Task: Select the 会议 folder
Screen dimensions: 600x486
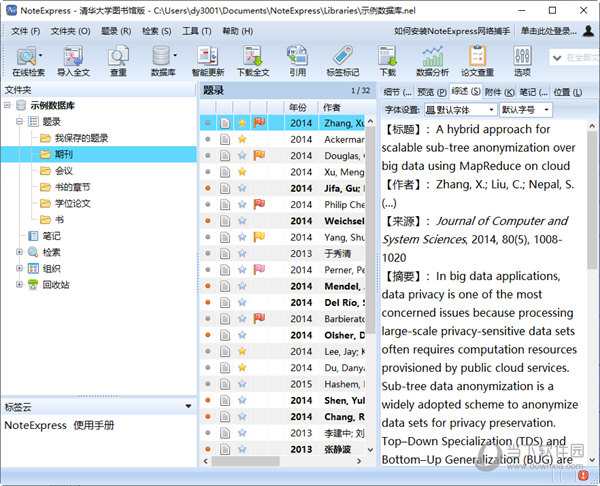Action: pyautogui.click(x=64, y=171)
